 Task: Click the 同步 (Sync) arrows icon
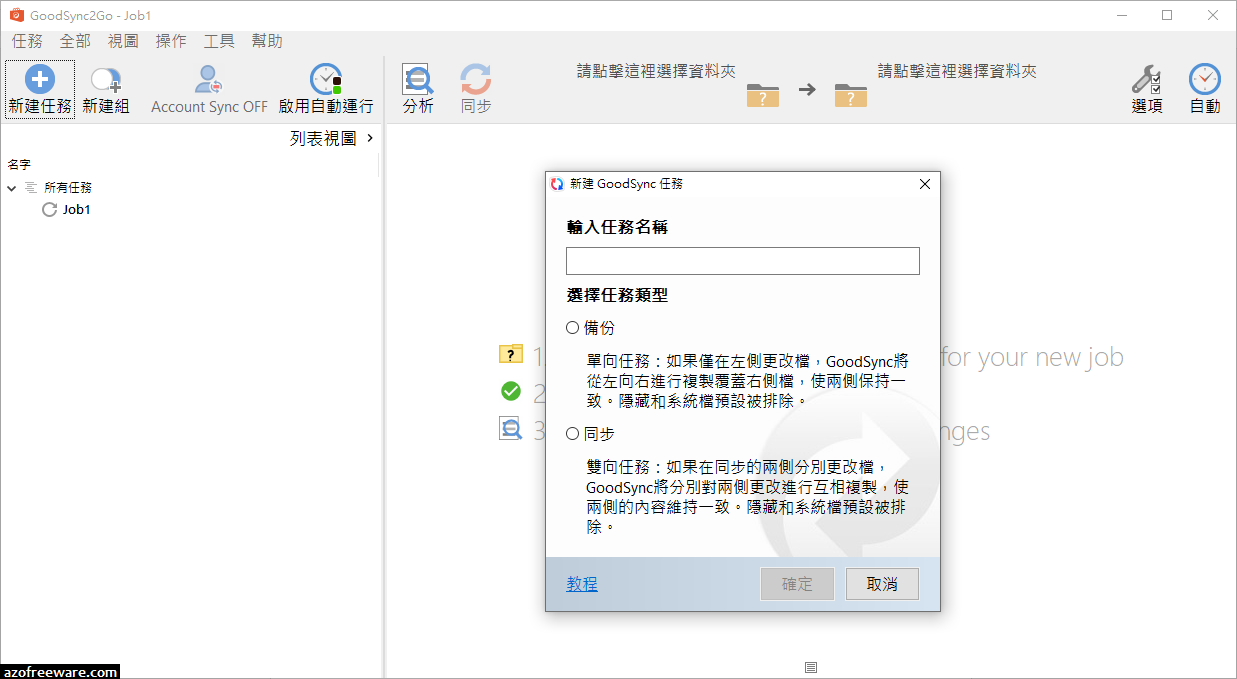[476, 80]
